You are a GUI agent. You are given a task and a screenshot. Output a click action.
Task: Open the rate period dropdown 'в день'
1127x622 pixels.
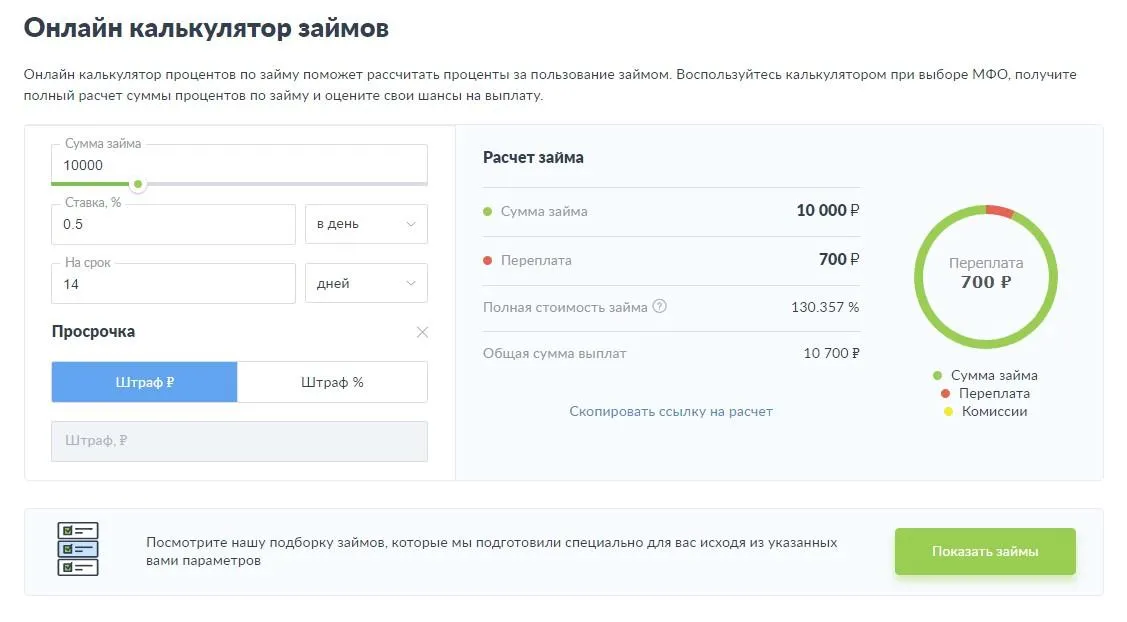point(366,224)
